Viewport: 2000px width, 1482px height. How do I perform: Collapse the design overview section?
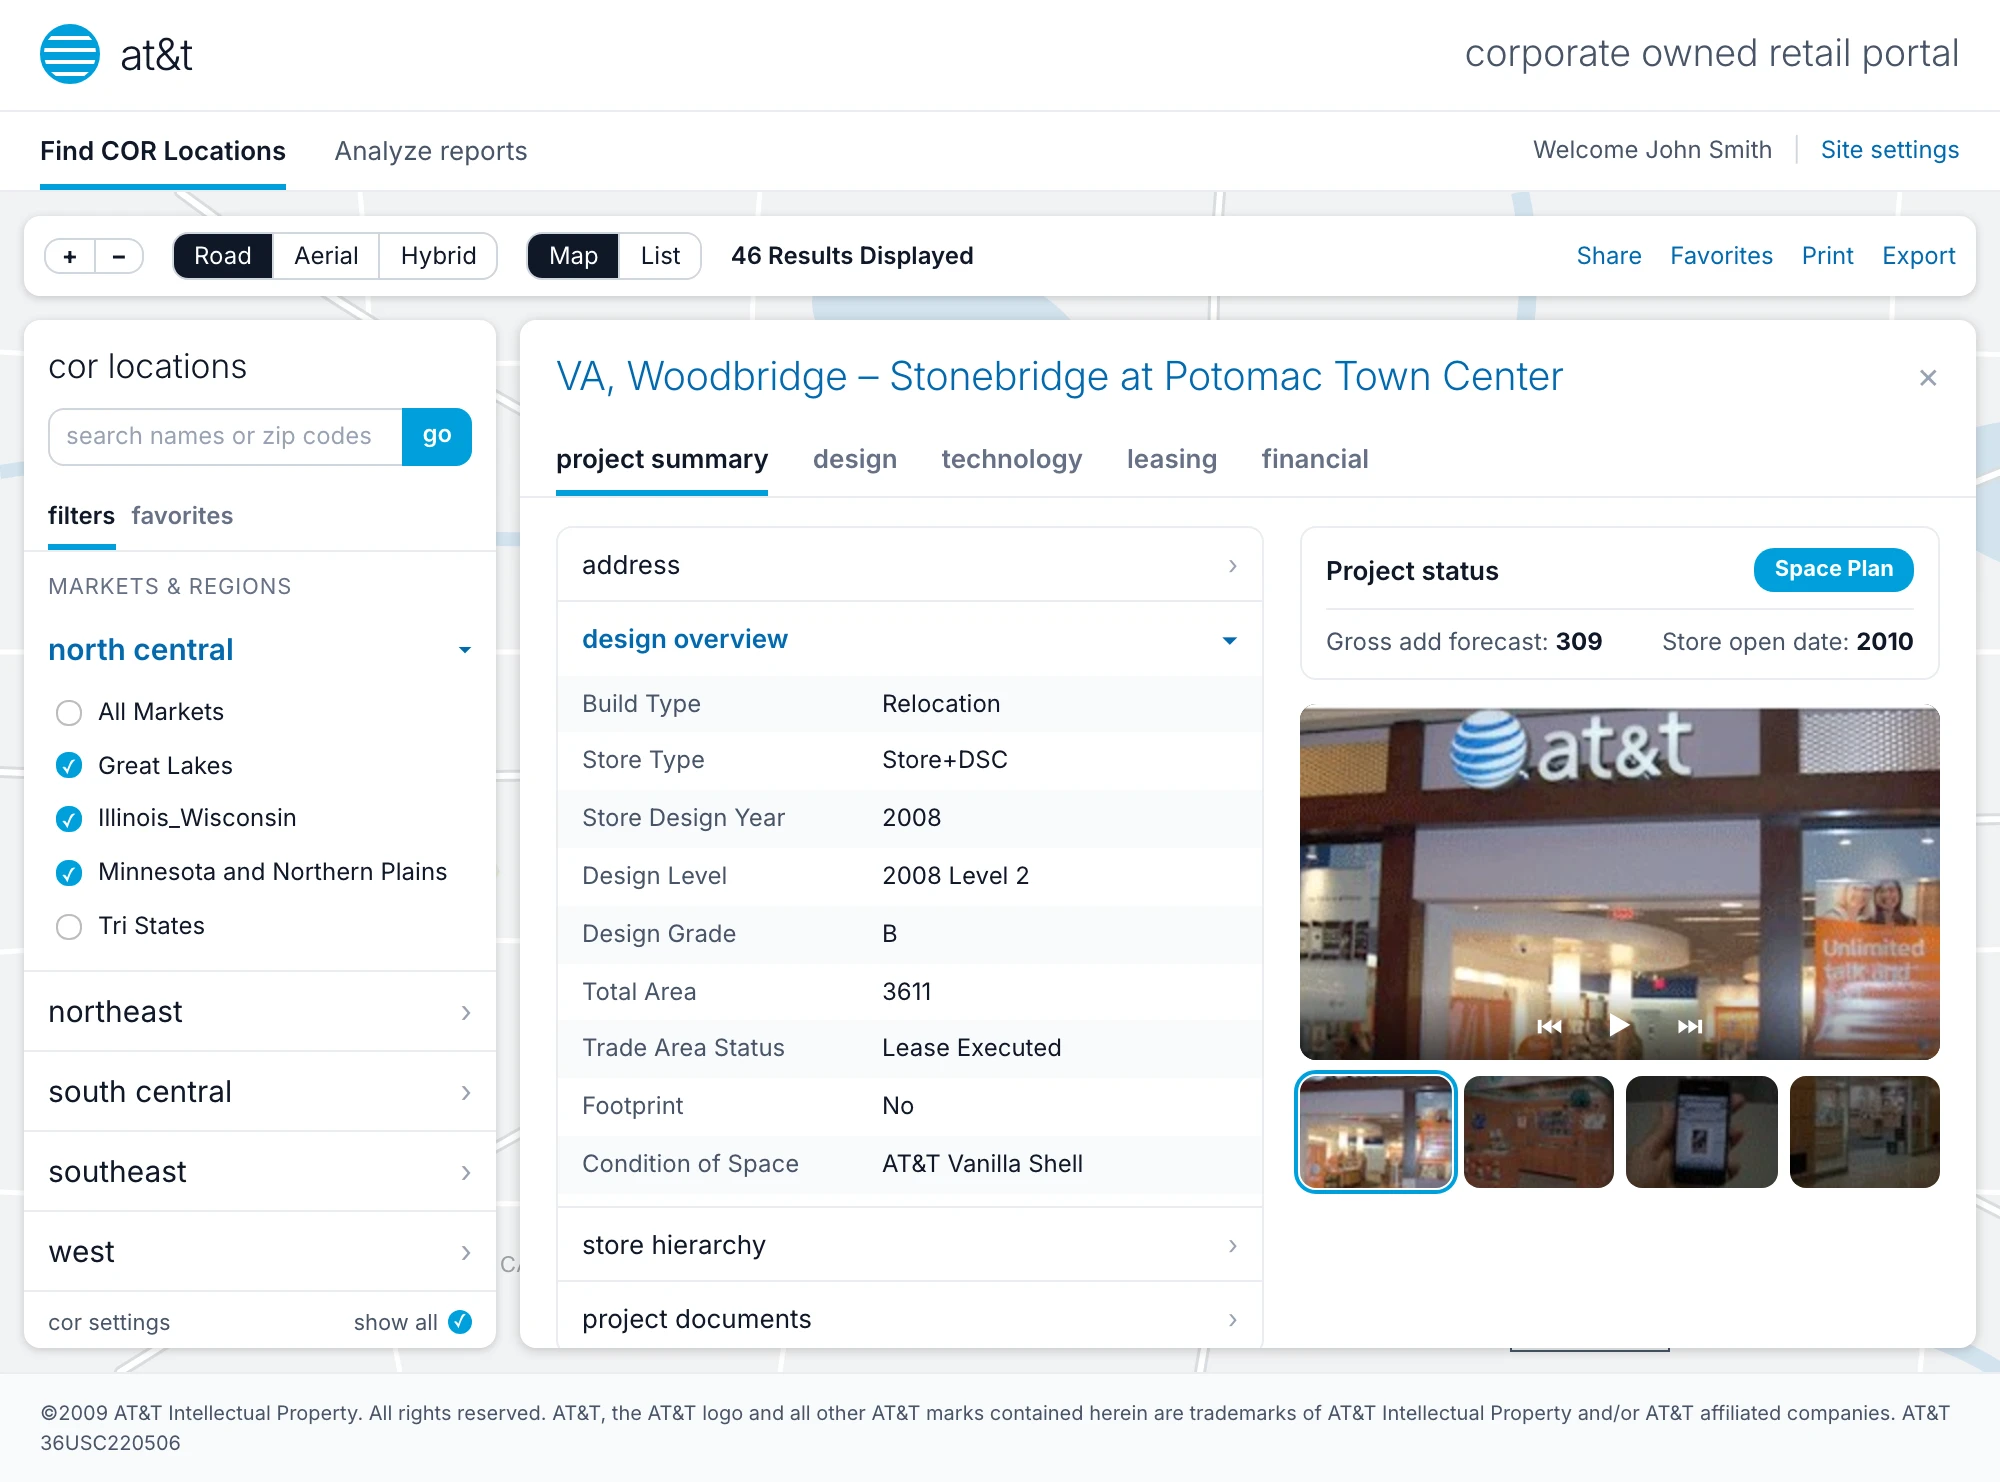coord(910,639)
